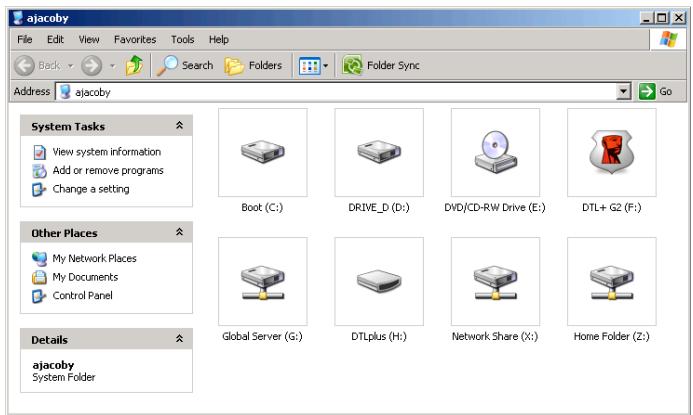Open the Help menu

tap(219, 39)
